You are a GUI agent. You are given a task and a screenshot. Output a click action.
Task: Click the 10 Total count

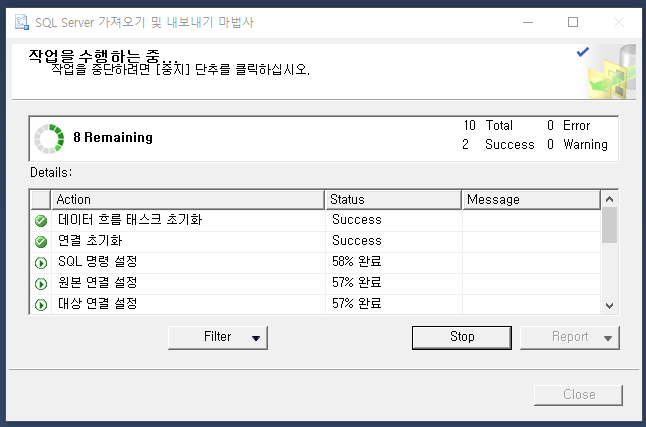pyautogui.click(x=488, y=125)
